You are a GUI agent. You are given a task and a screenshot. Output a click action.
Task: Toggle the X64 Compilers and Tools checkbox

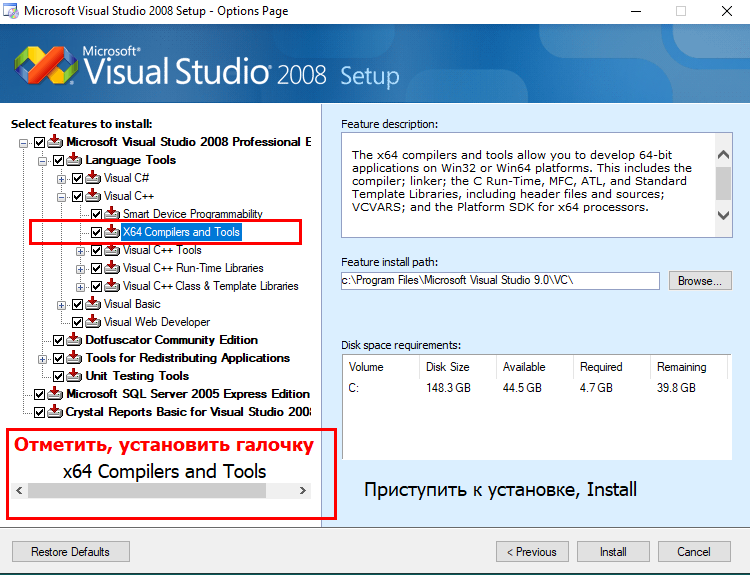[x=96, y=232]
